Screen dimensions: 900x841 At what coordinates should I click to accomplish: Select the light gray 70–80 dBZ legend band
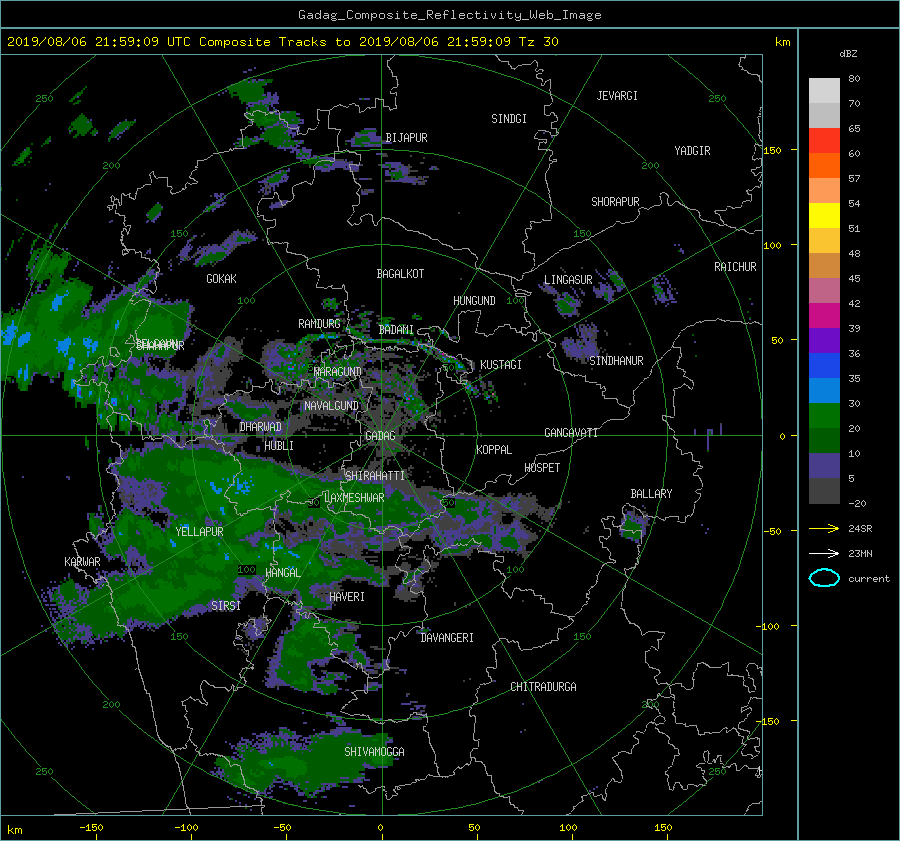[824, 90]
